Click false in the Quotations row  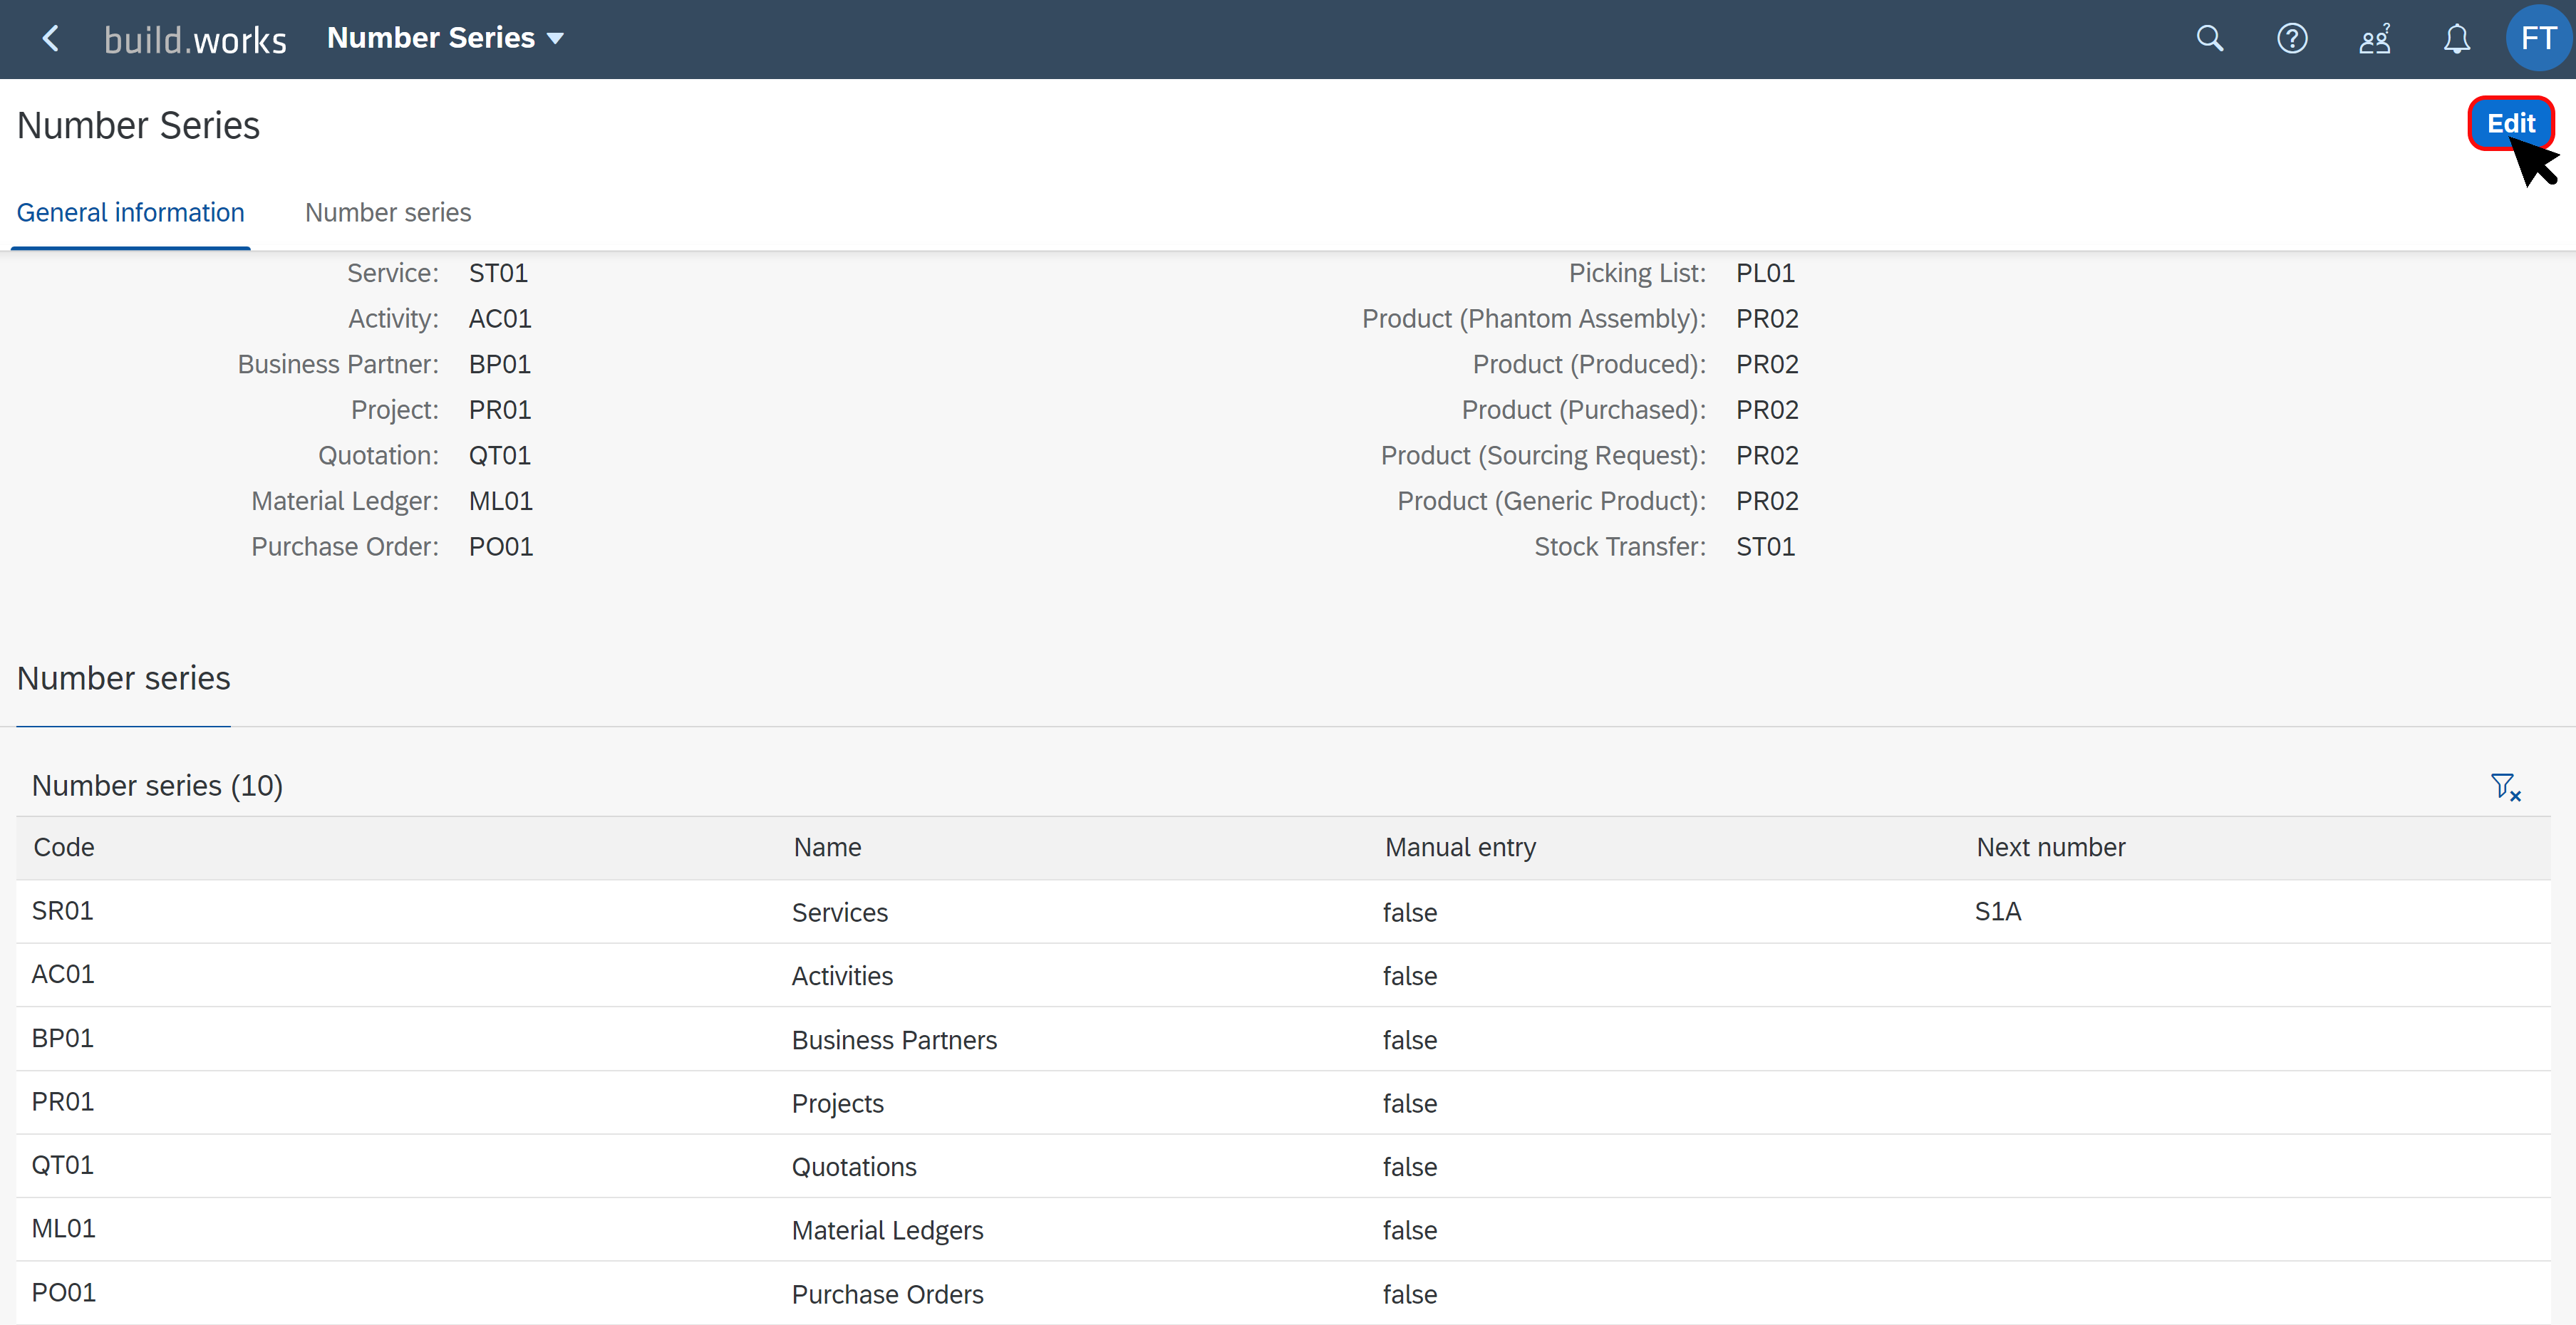coord(1409,1167)
